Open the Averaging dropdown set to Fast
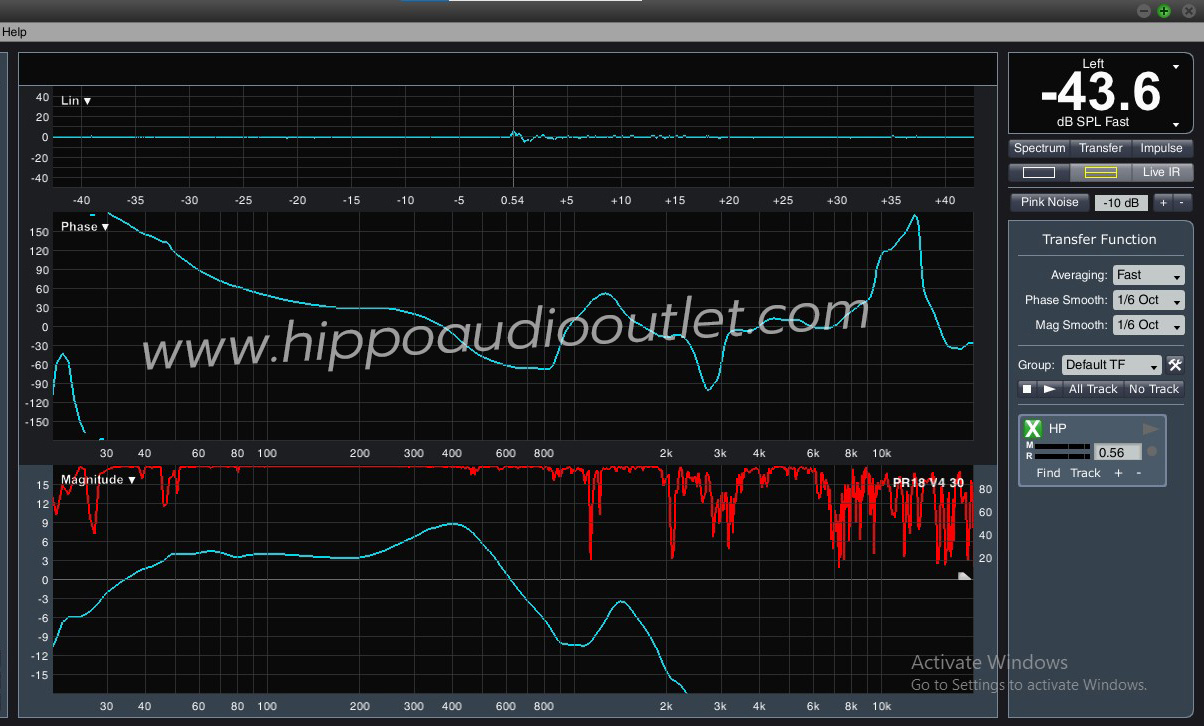Screen dimensions: 1204x726 1149,275
